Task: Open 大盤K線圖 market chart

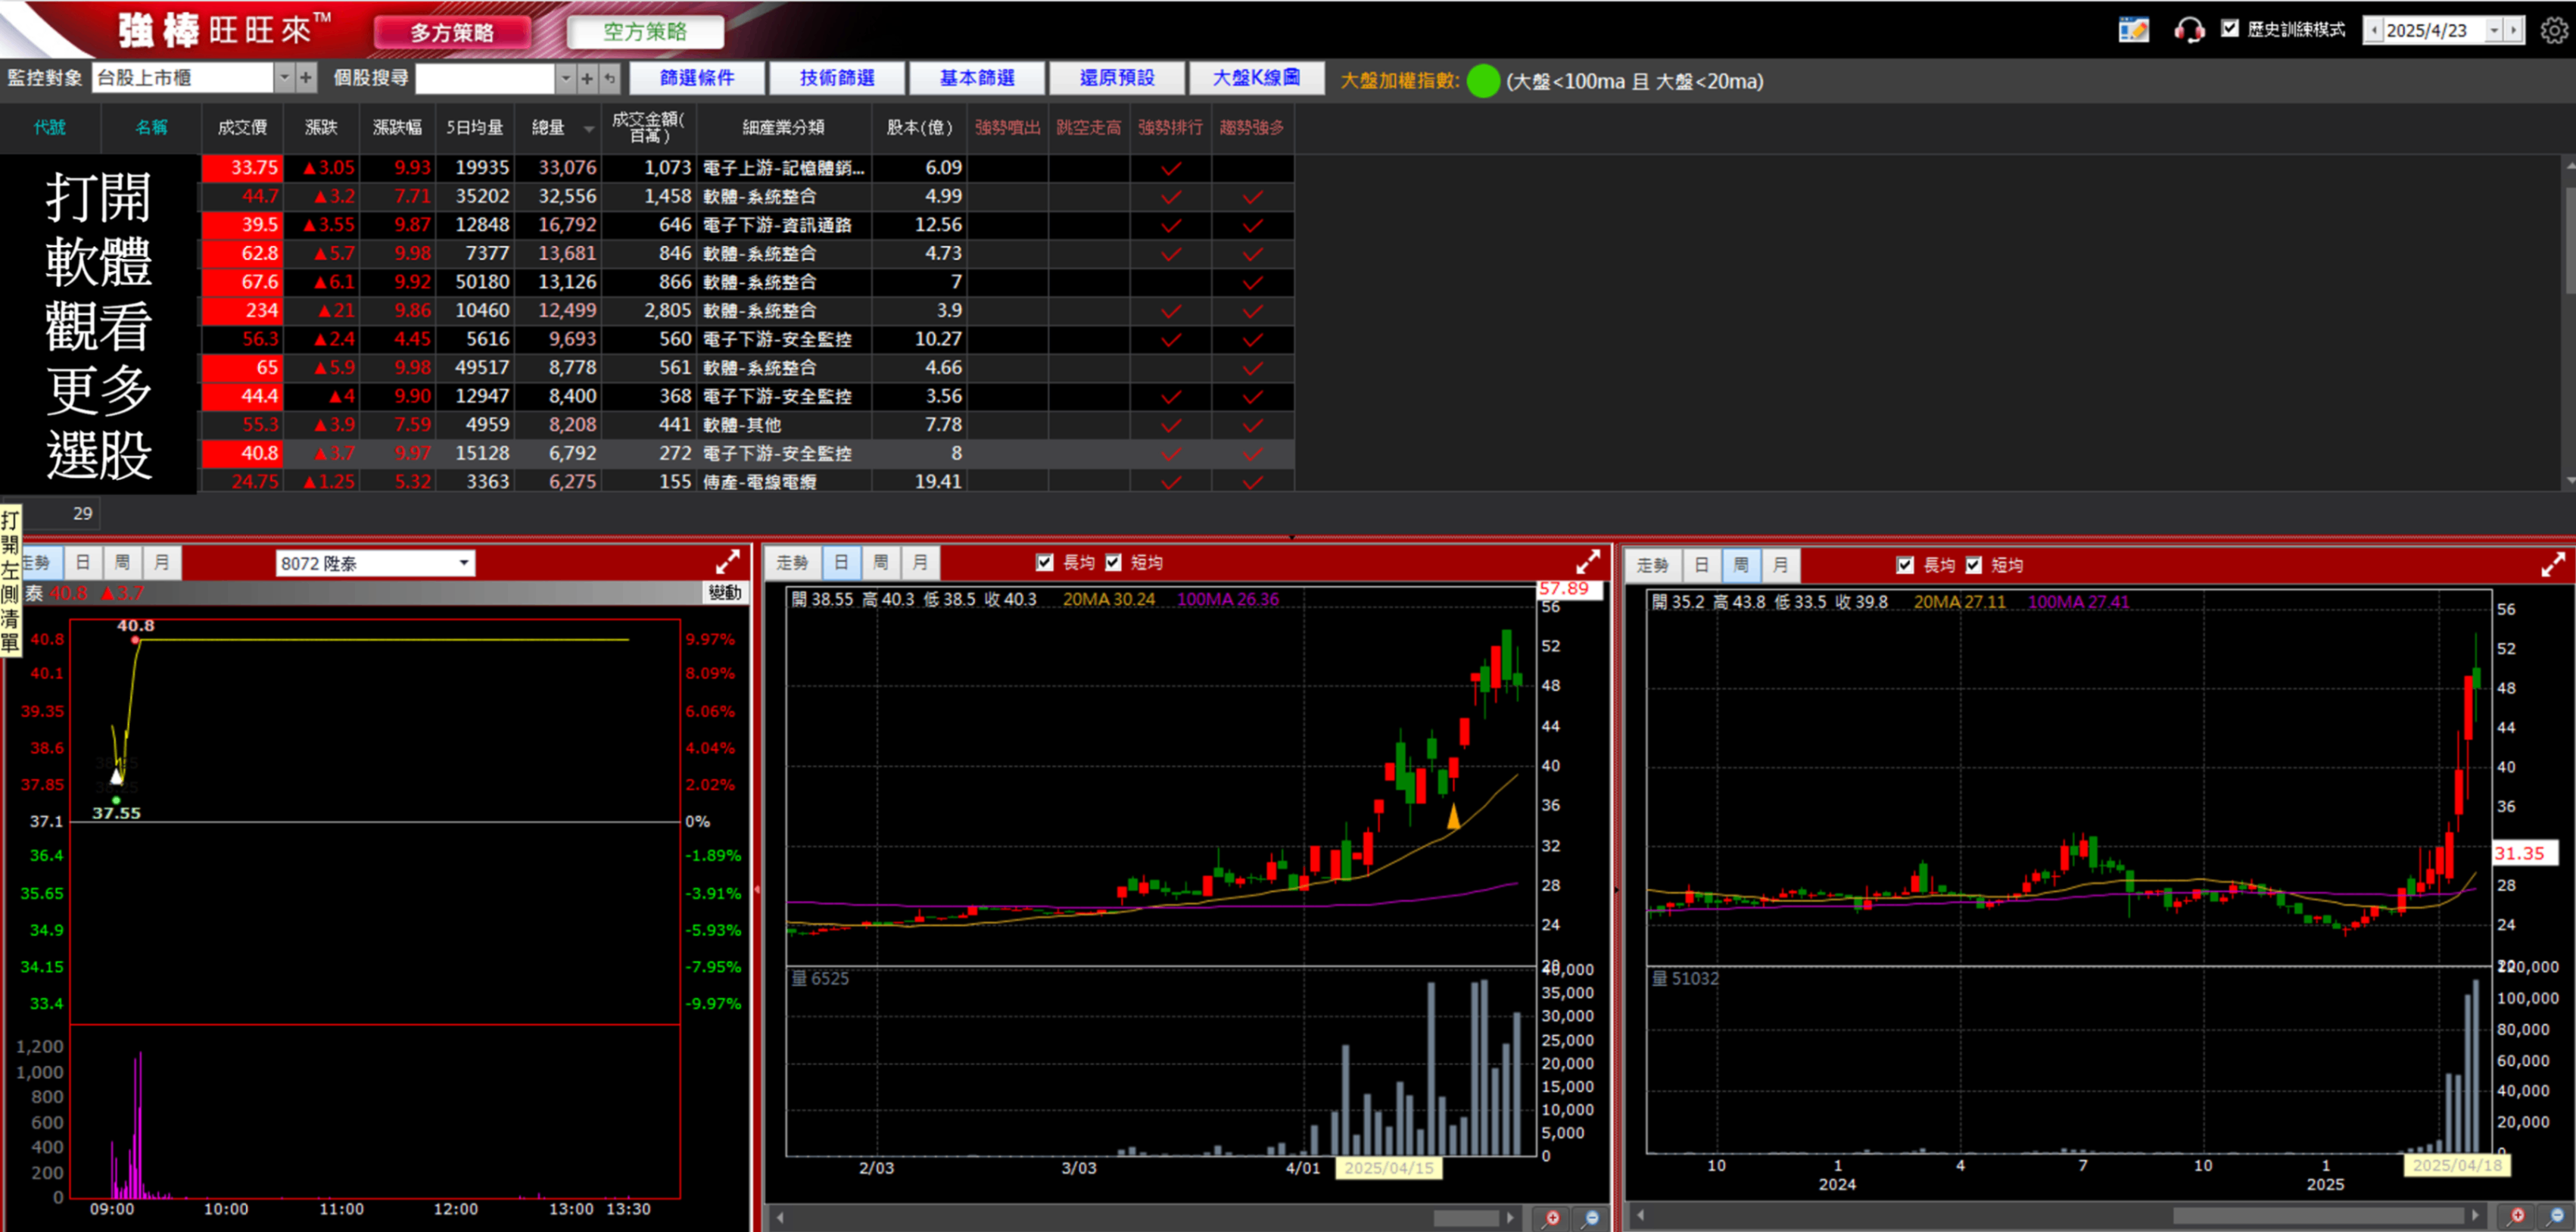Action: [x=1257, y=77]
